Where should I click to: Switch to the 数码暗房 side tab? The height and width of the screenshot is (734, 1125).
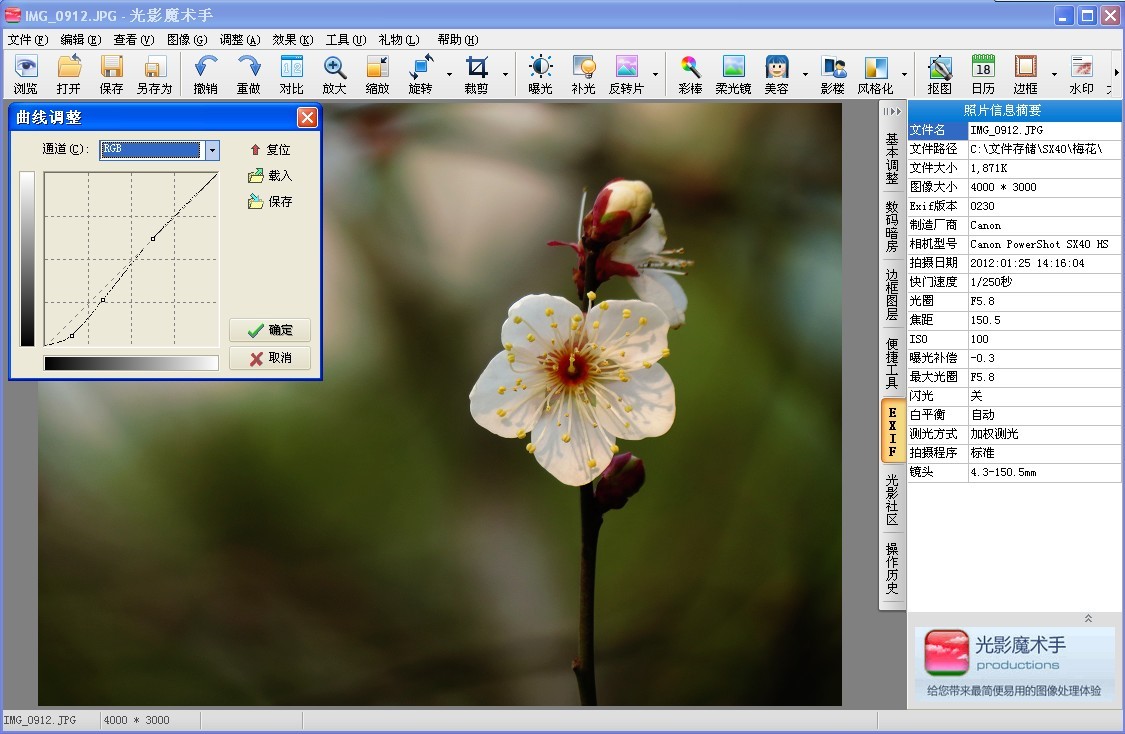(x=891, y=226)
